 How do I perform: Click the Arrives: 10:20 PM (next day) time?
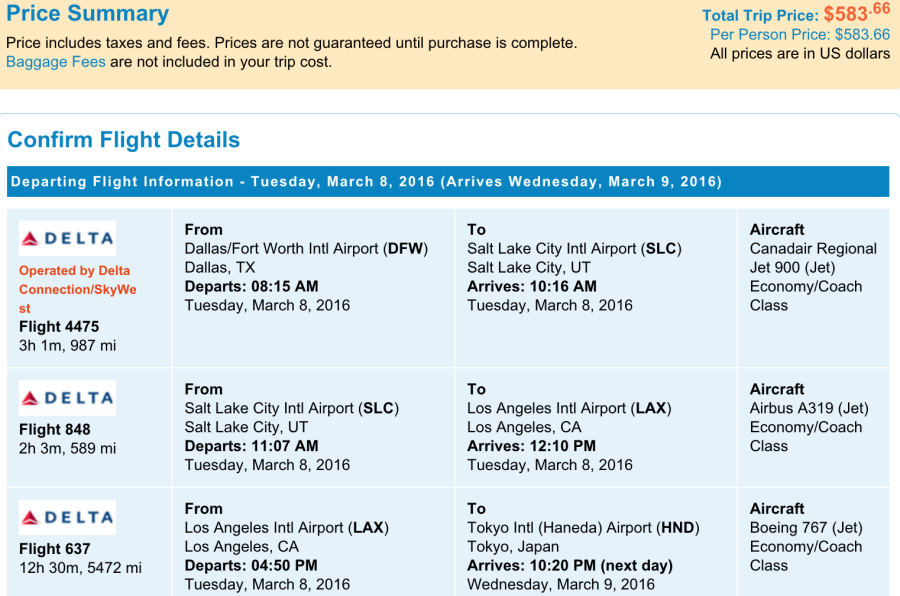click(569, 566)
